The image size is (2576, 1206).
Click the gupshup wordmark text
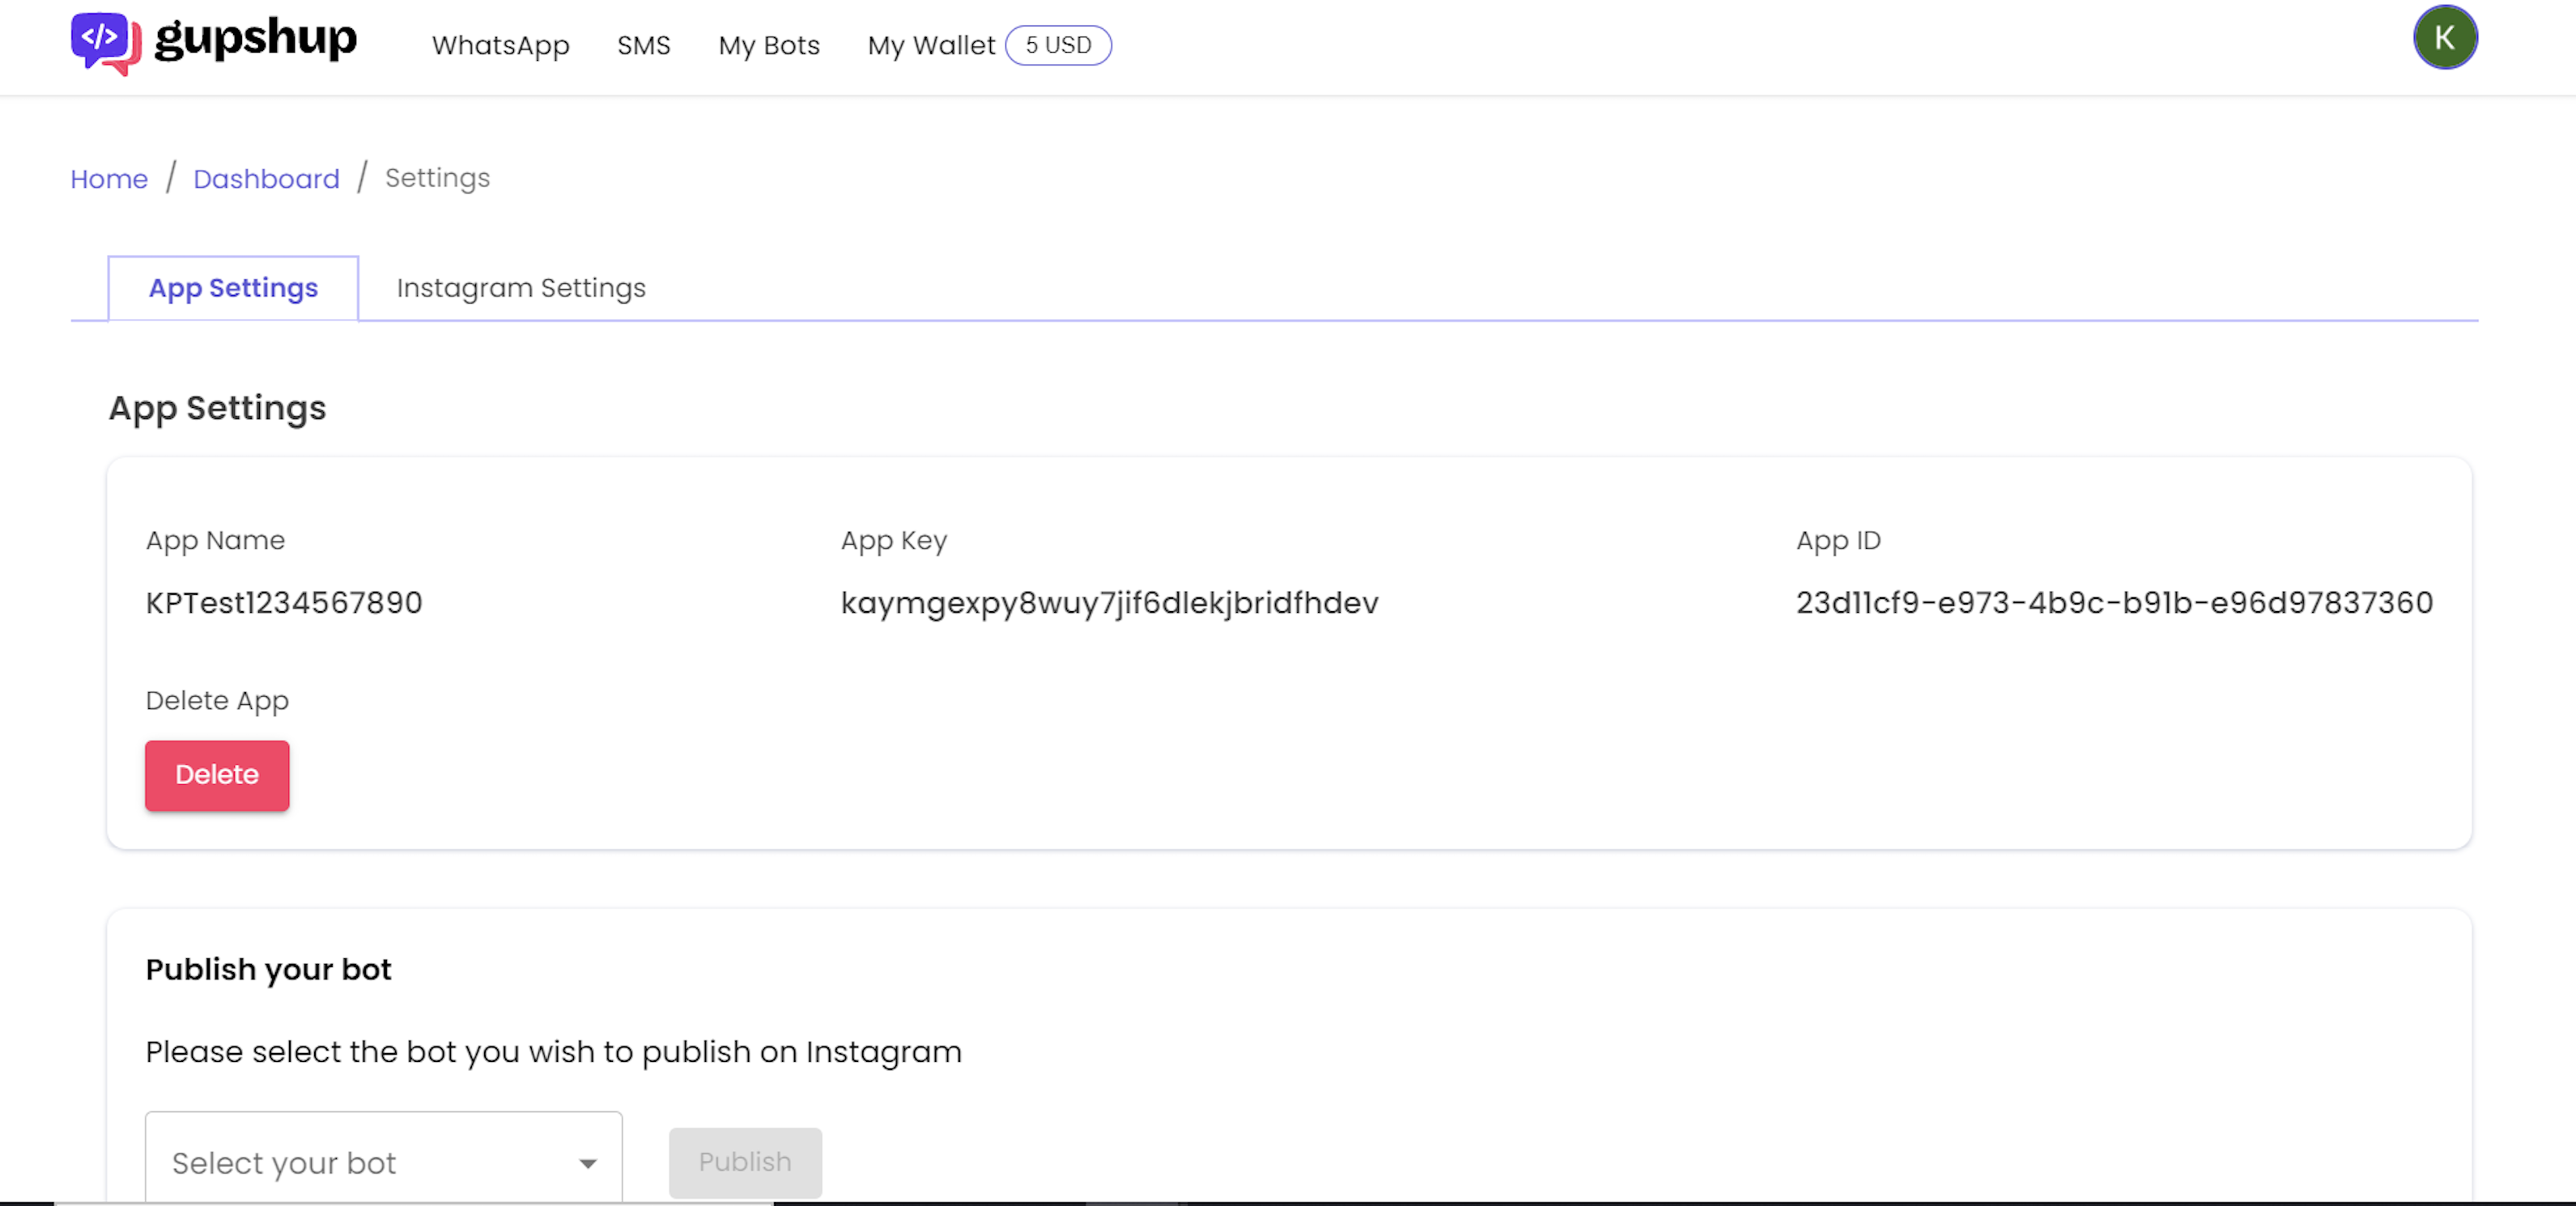[x=255, y=40]
